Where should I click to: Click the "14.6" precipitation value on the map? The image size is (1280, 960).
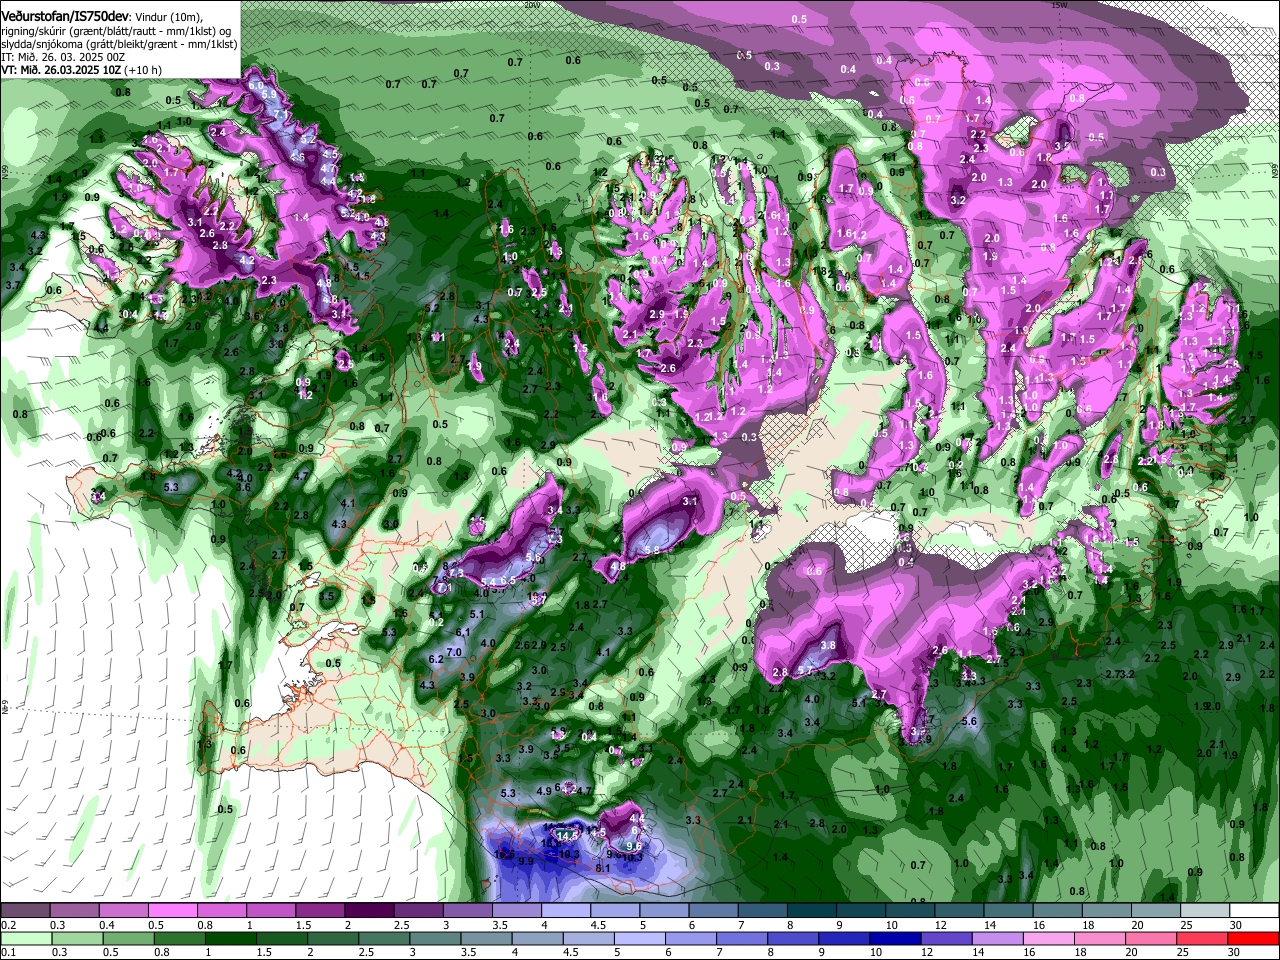tap(568, 836)
